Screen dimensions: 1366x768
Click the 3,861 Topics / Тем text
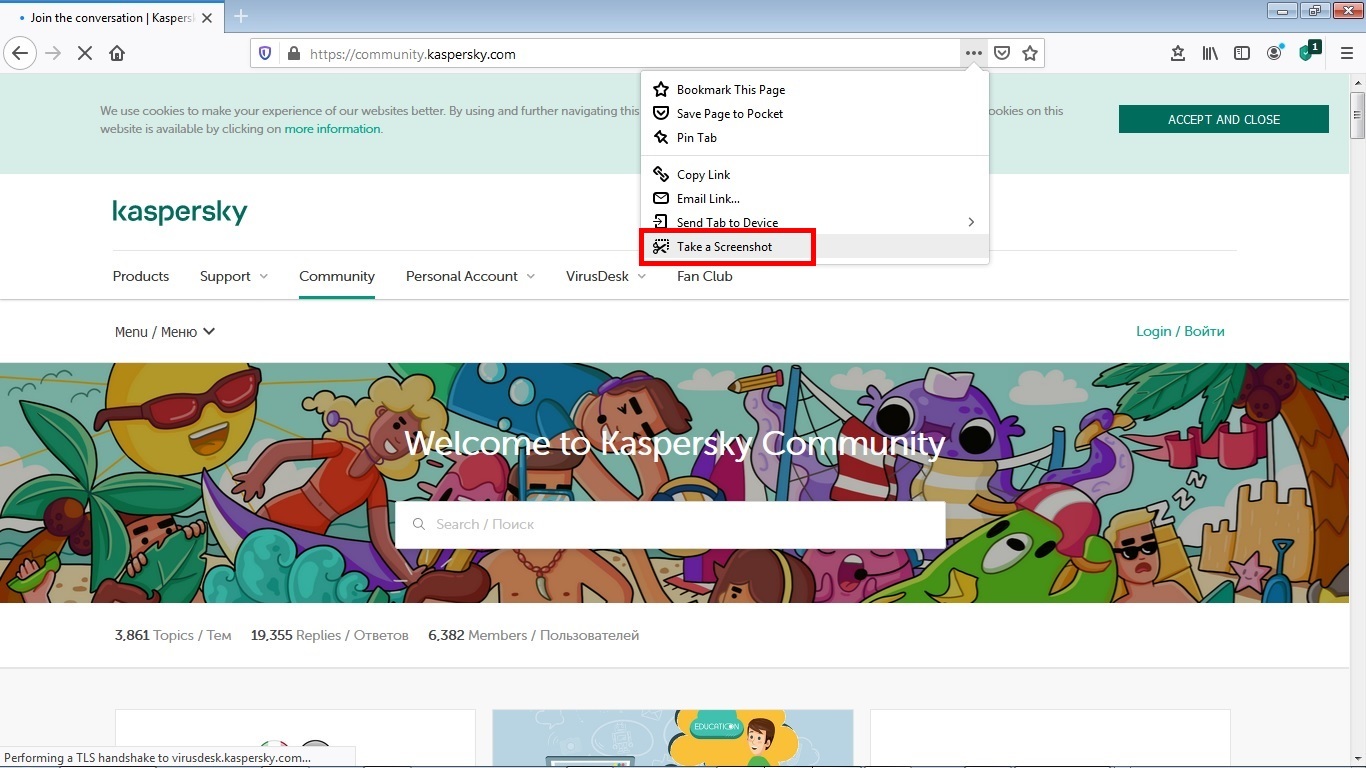[x=173, y=635]
